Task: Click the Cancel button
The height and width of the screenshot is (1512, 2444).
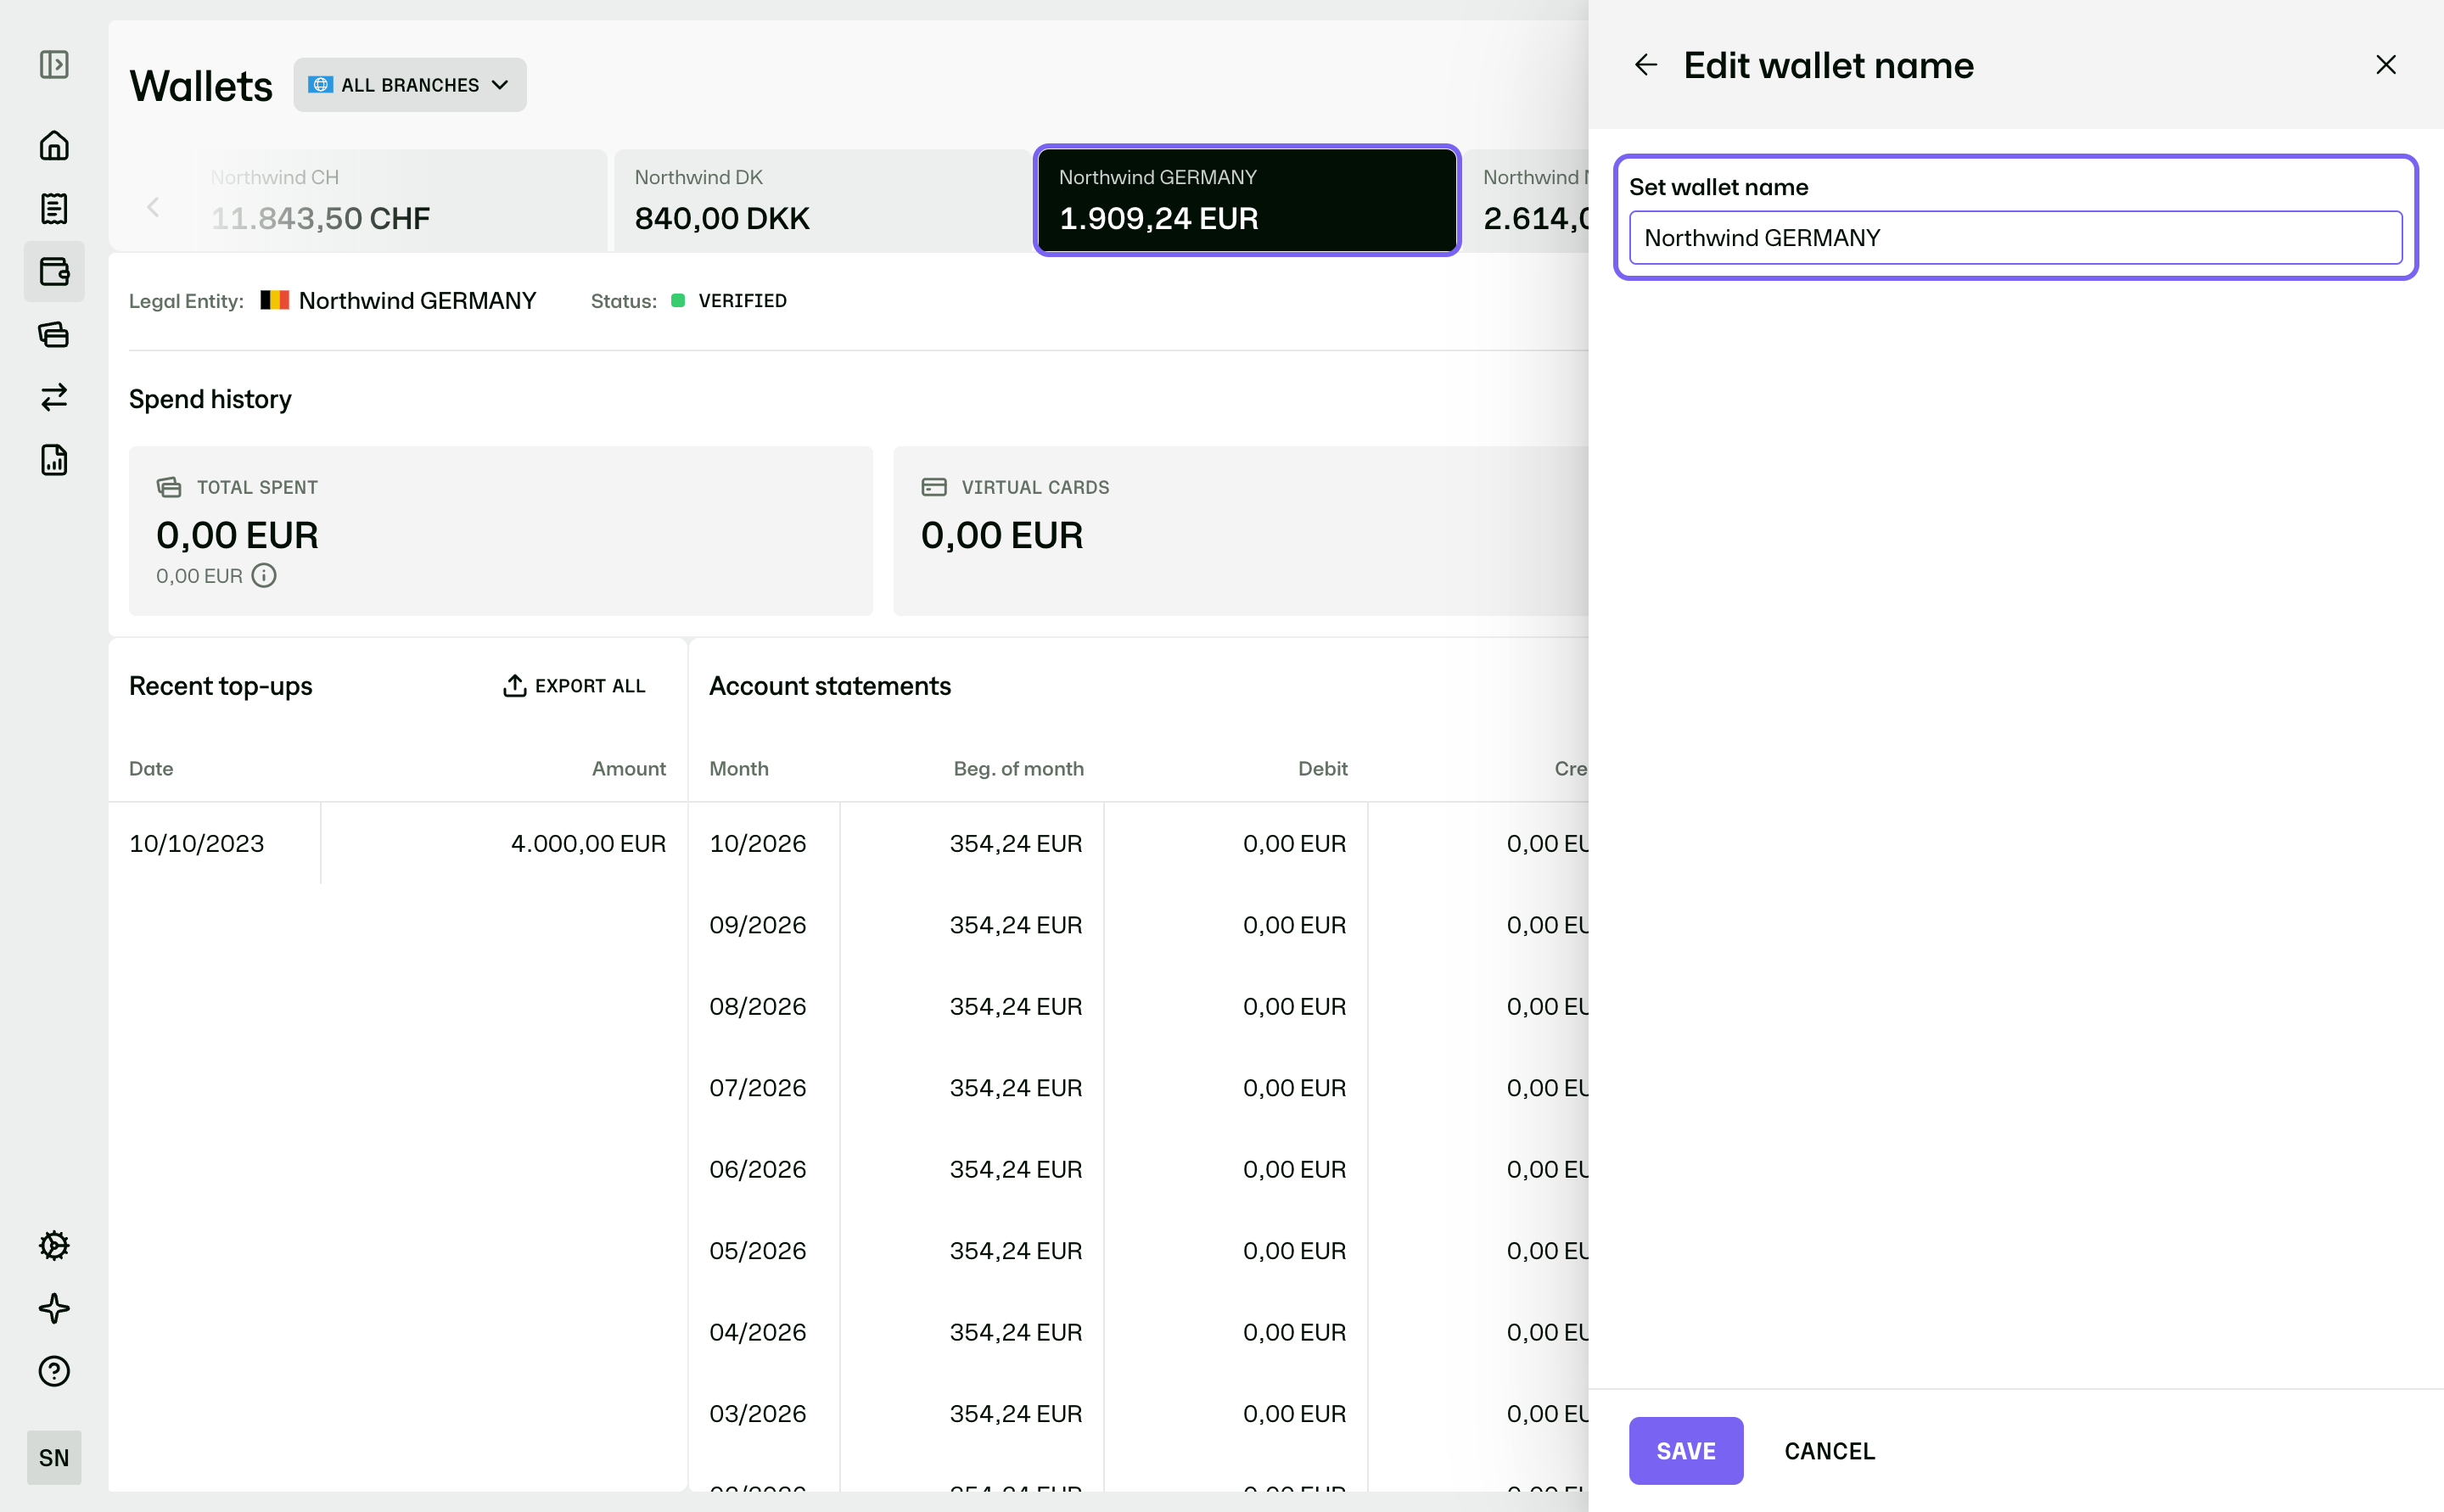Action: tap(1829, 1451)
